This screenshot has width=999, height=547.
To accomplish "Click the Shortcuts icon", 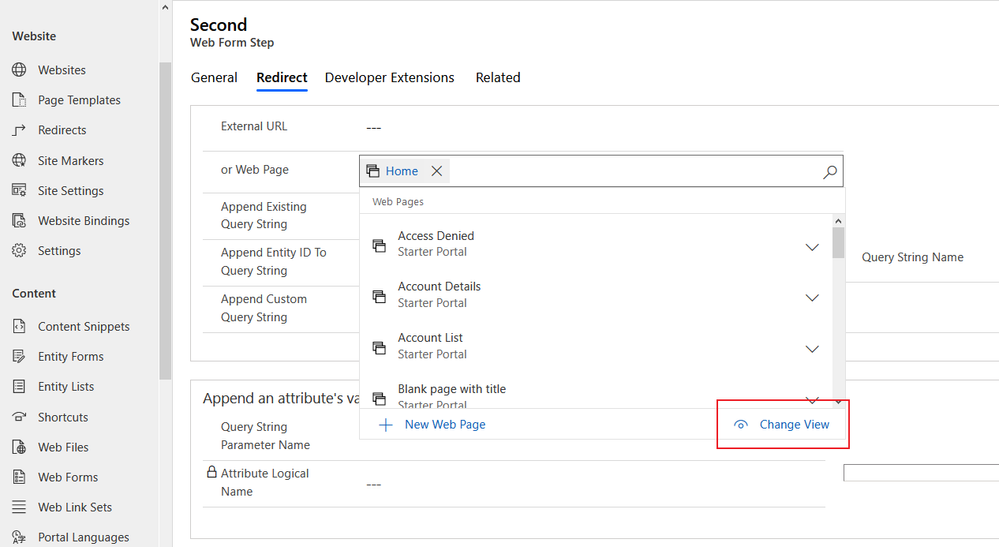I will 19,417.
